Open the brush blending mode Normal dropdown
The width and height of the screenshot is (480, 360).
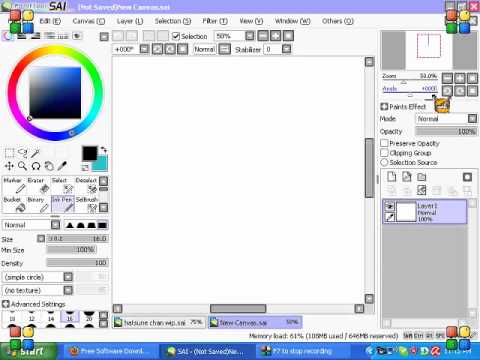coord(56,225)
